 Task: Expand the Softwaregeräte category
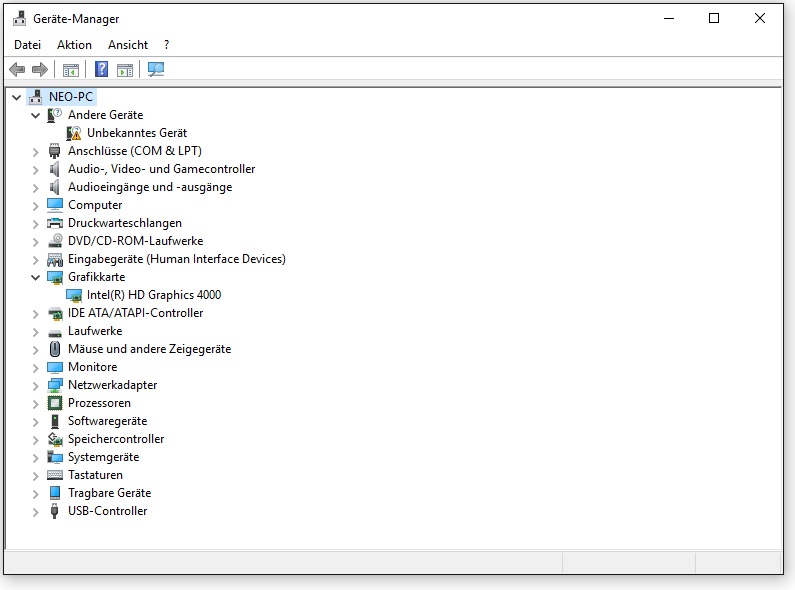[35, 422]
